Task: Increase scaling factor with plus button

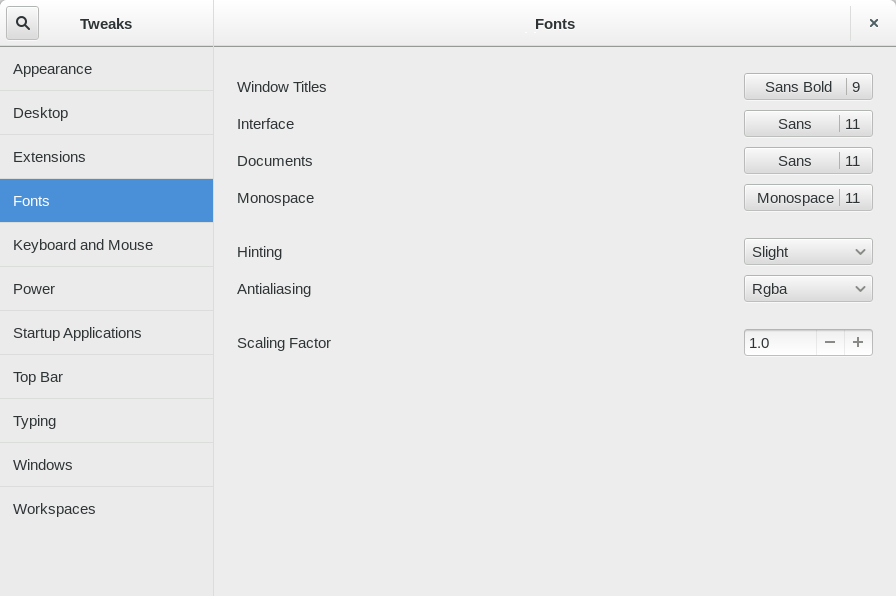Action: point(858,342)
